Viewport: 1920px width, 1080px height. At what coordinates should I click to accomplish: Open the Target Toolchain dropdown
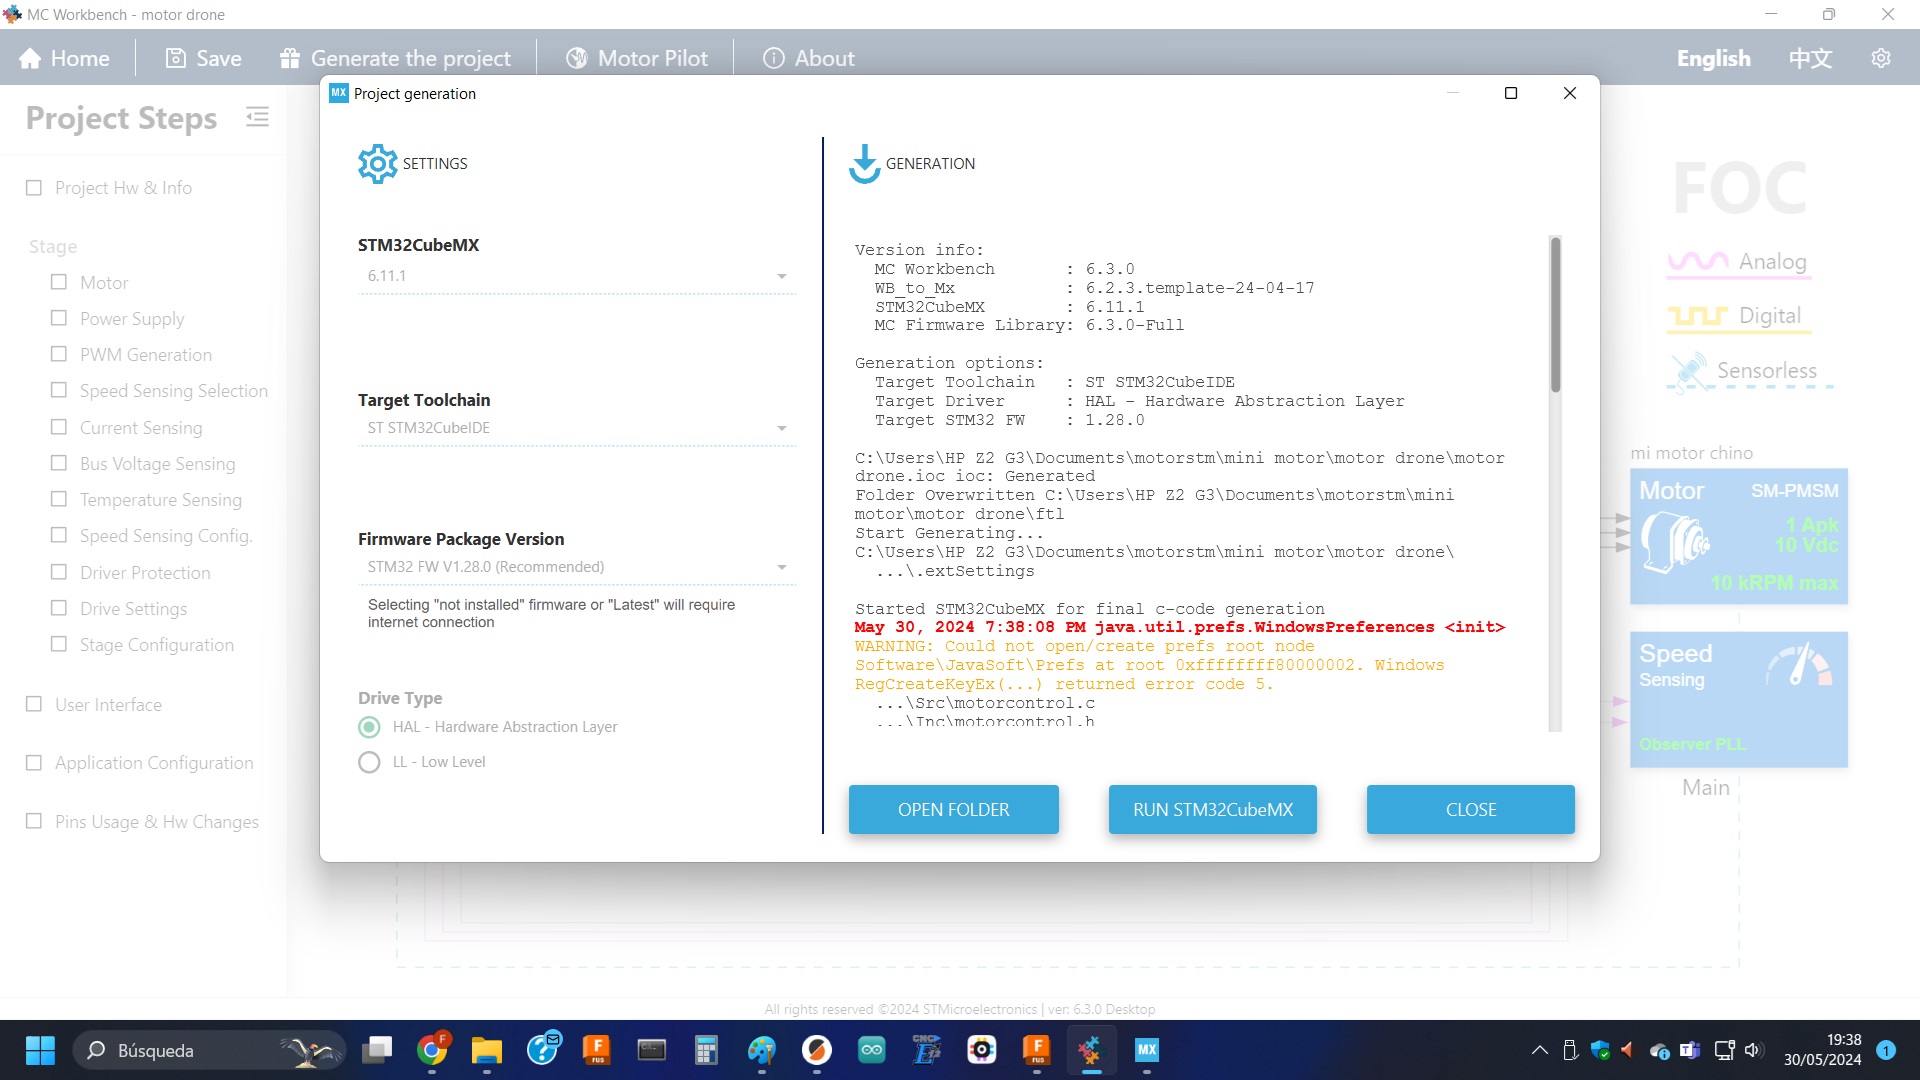click(781, 428)
